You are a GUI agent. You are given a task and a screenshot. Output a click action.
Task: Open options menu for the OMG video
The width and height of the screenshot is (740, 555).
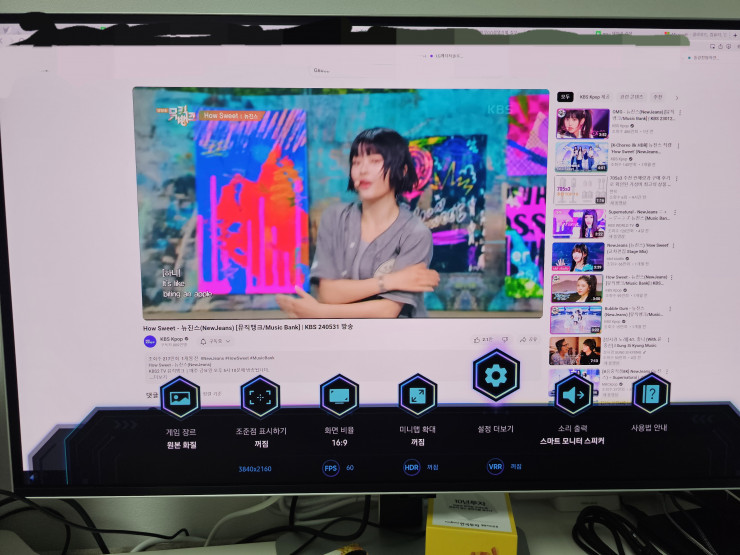pyautogui.click(x=680, y=112)
